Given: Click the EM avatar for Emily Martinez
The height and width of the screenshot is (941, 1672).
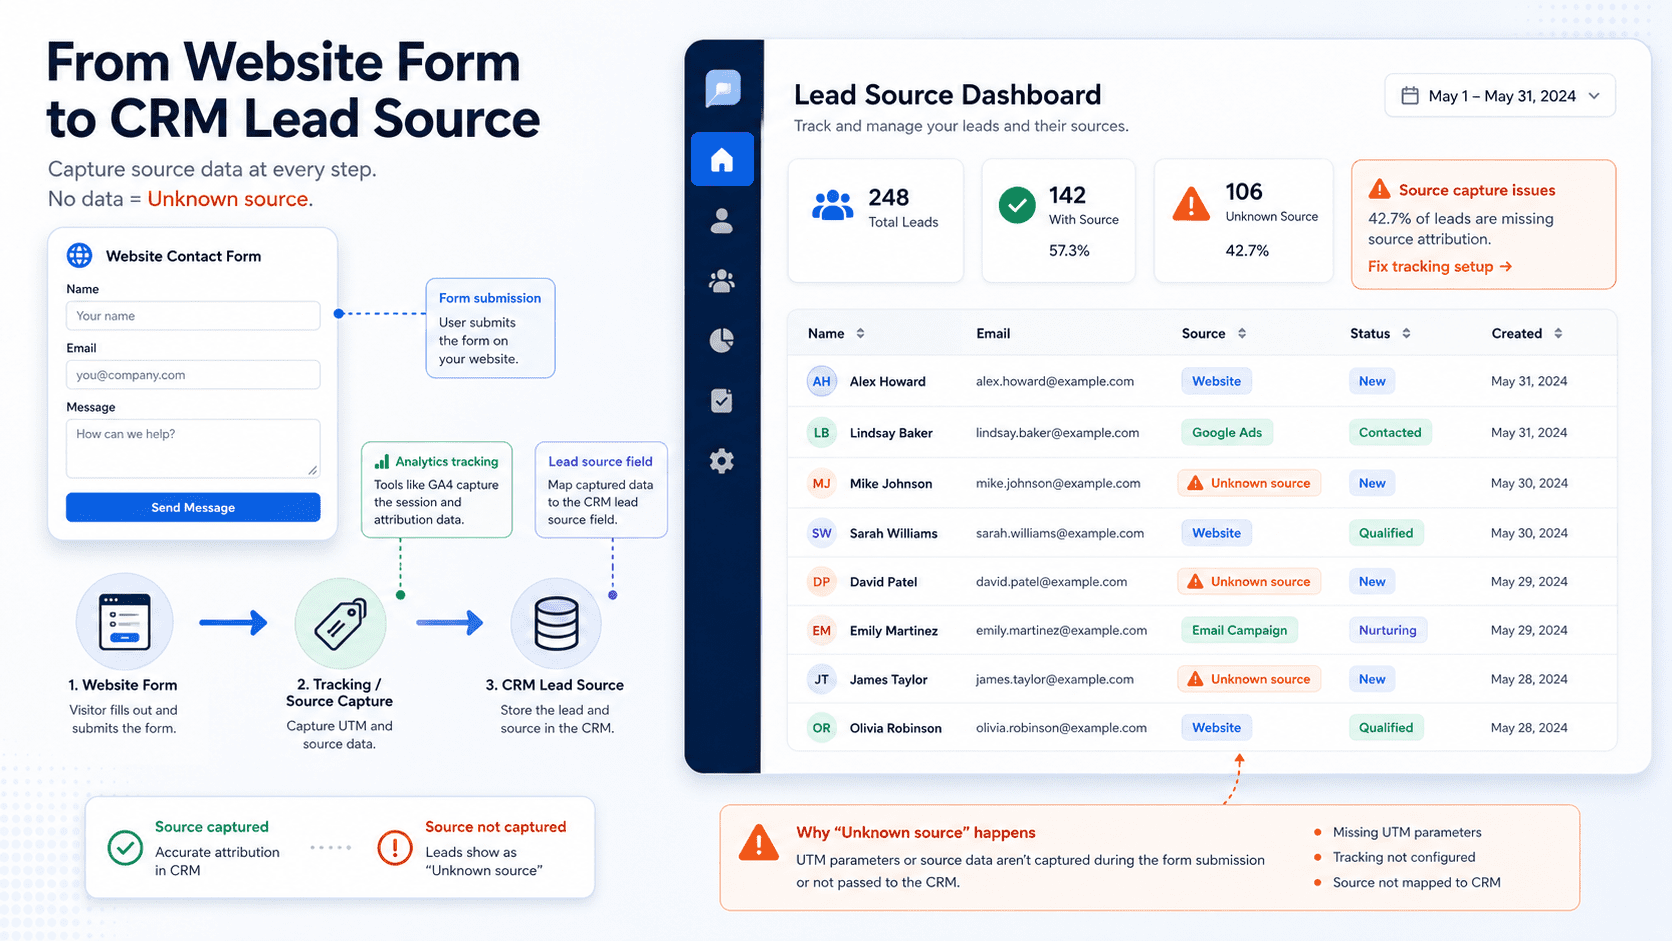Looking at the screenshot, I should 822,631.
